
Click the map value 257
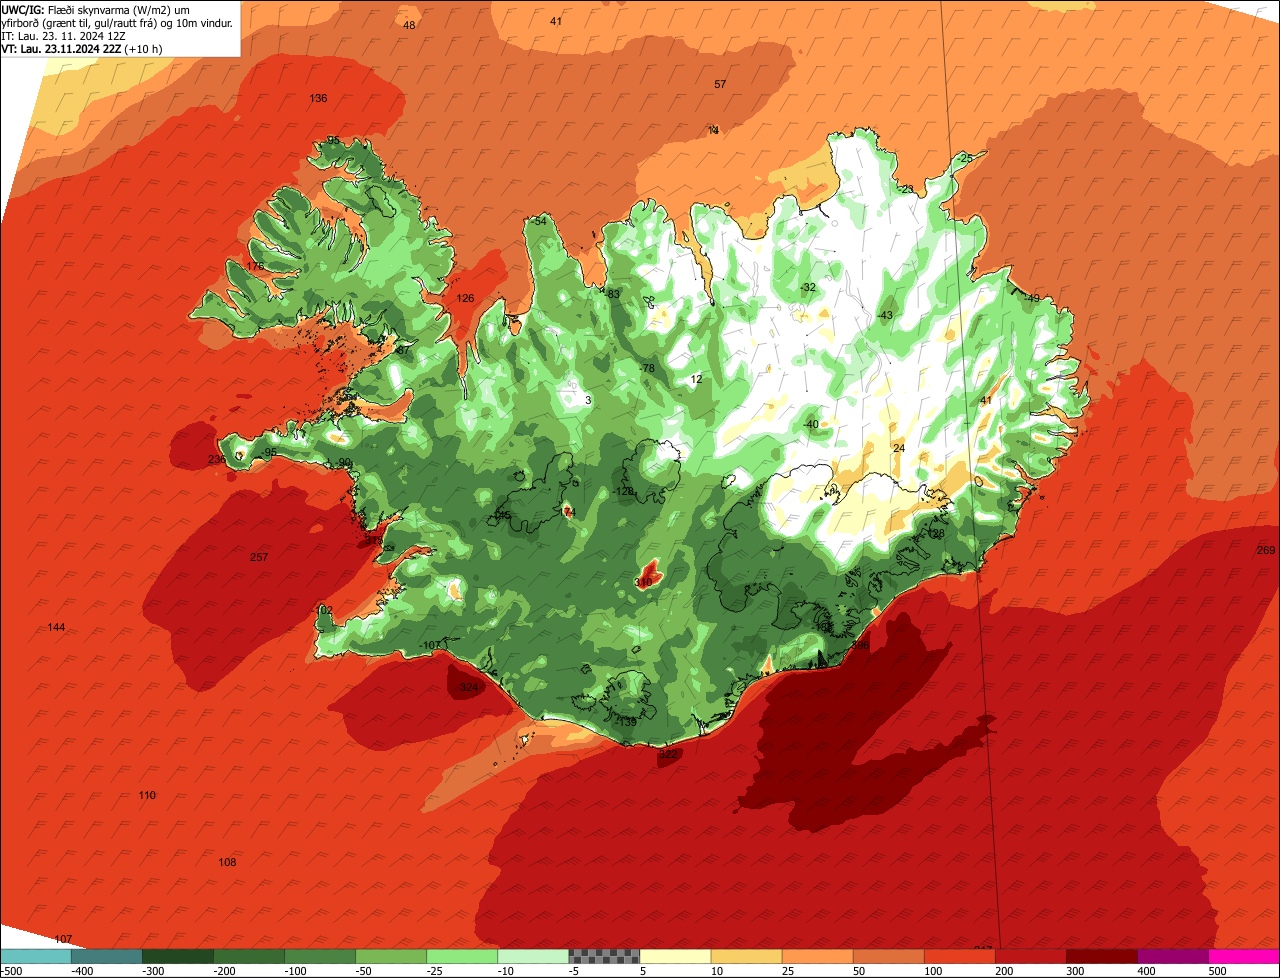point(259,557)
